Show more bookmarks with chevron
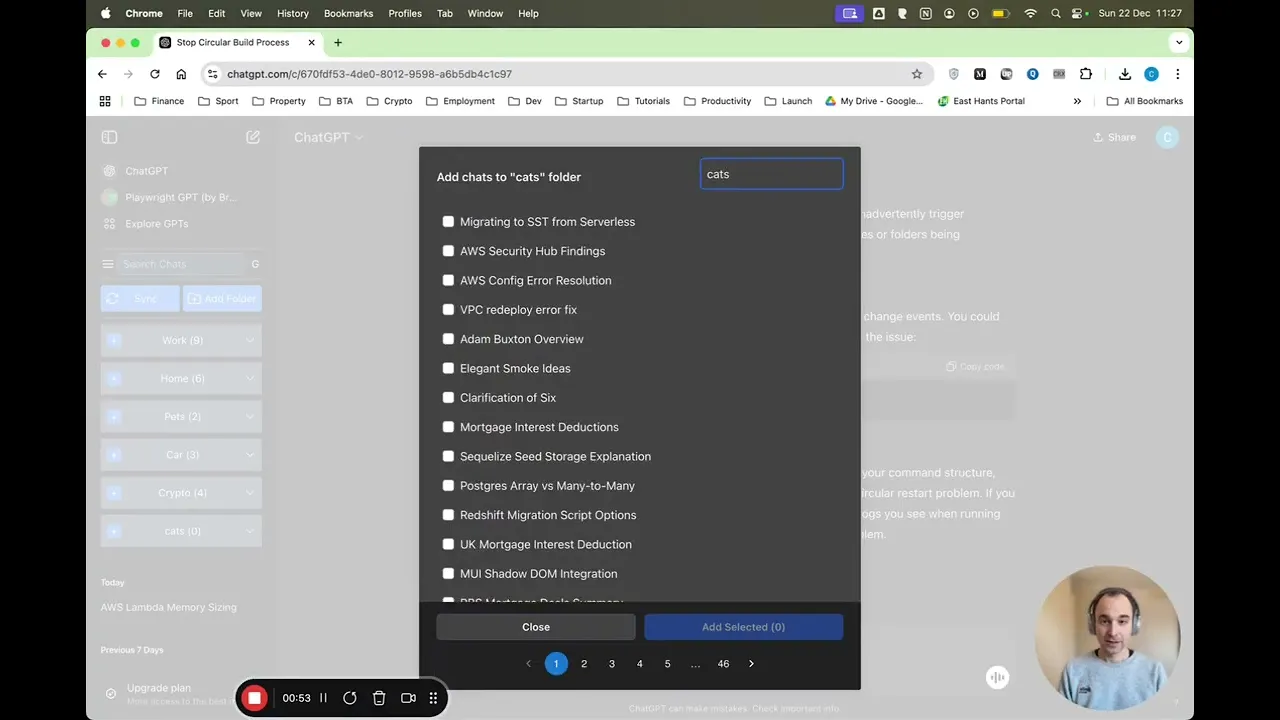Viewport: 1280px width, 720px height. [1077, 101]
